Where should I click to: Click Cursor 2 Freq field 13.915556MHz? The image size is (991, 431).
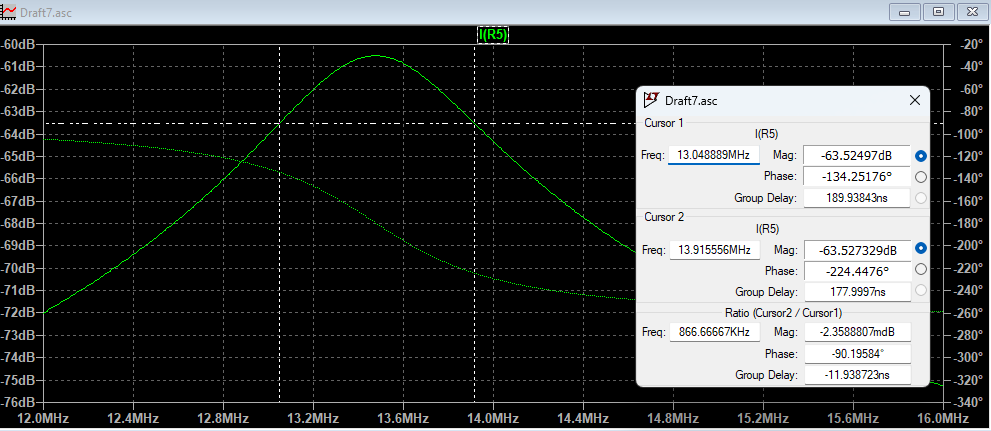(x=714, y=250)
